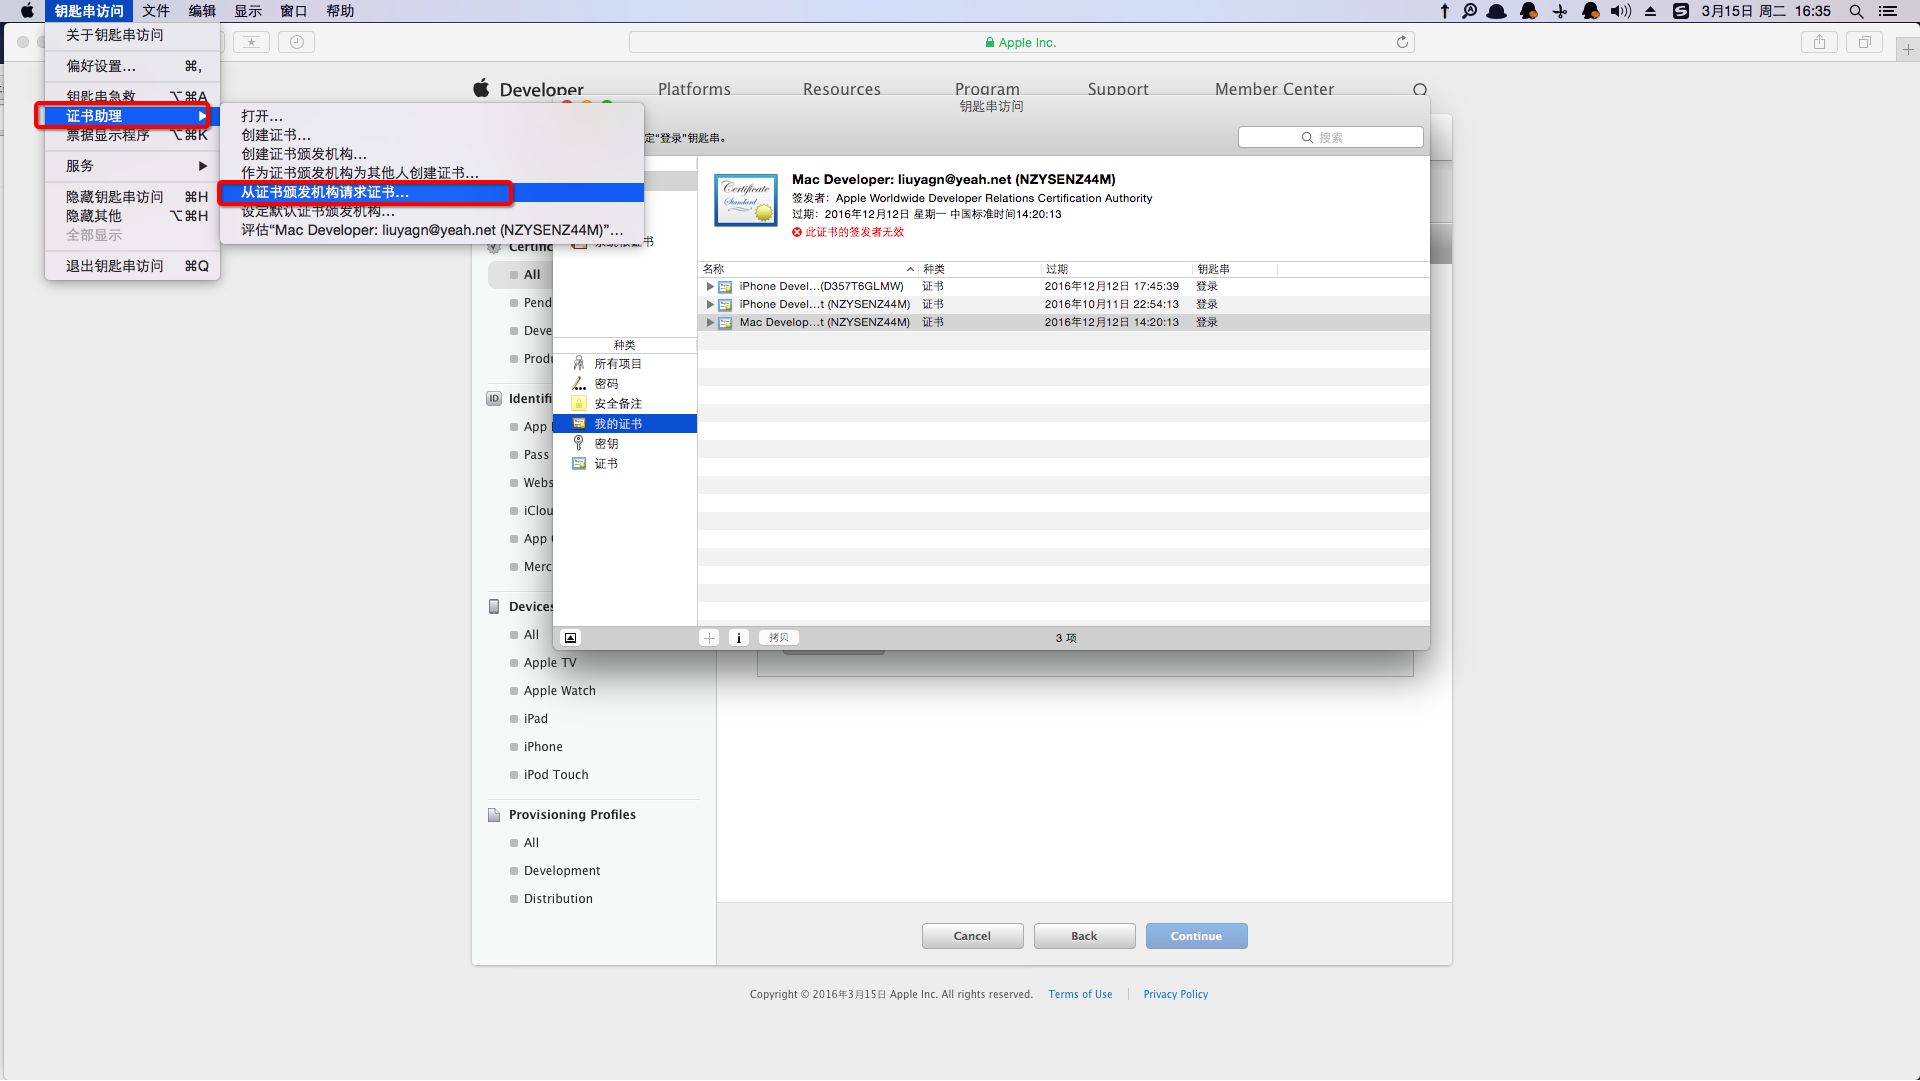Select 所有项目 (All Items) category
The image size is (1920, 1081).
coord(617,364)
